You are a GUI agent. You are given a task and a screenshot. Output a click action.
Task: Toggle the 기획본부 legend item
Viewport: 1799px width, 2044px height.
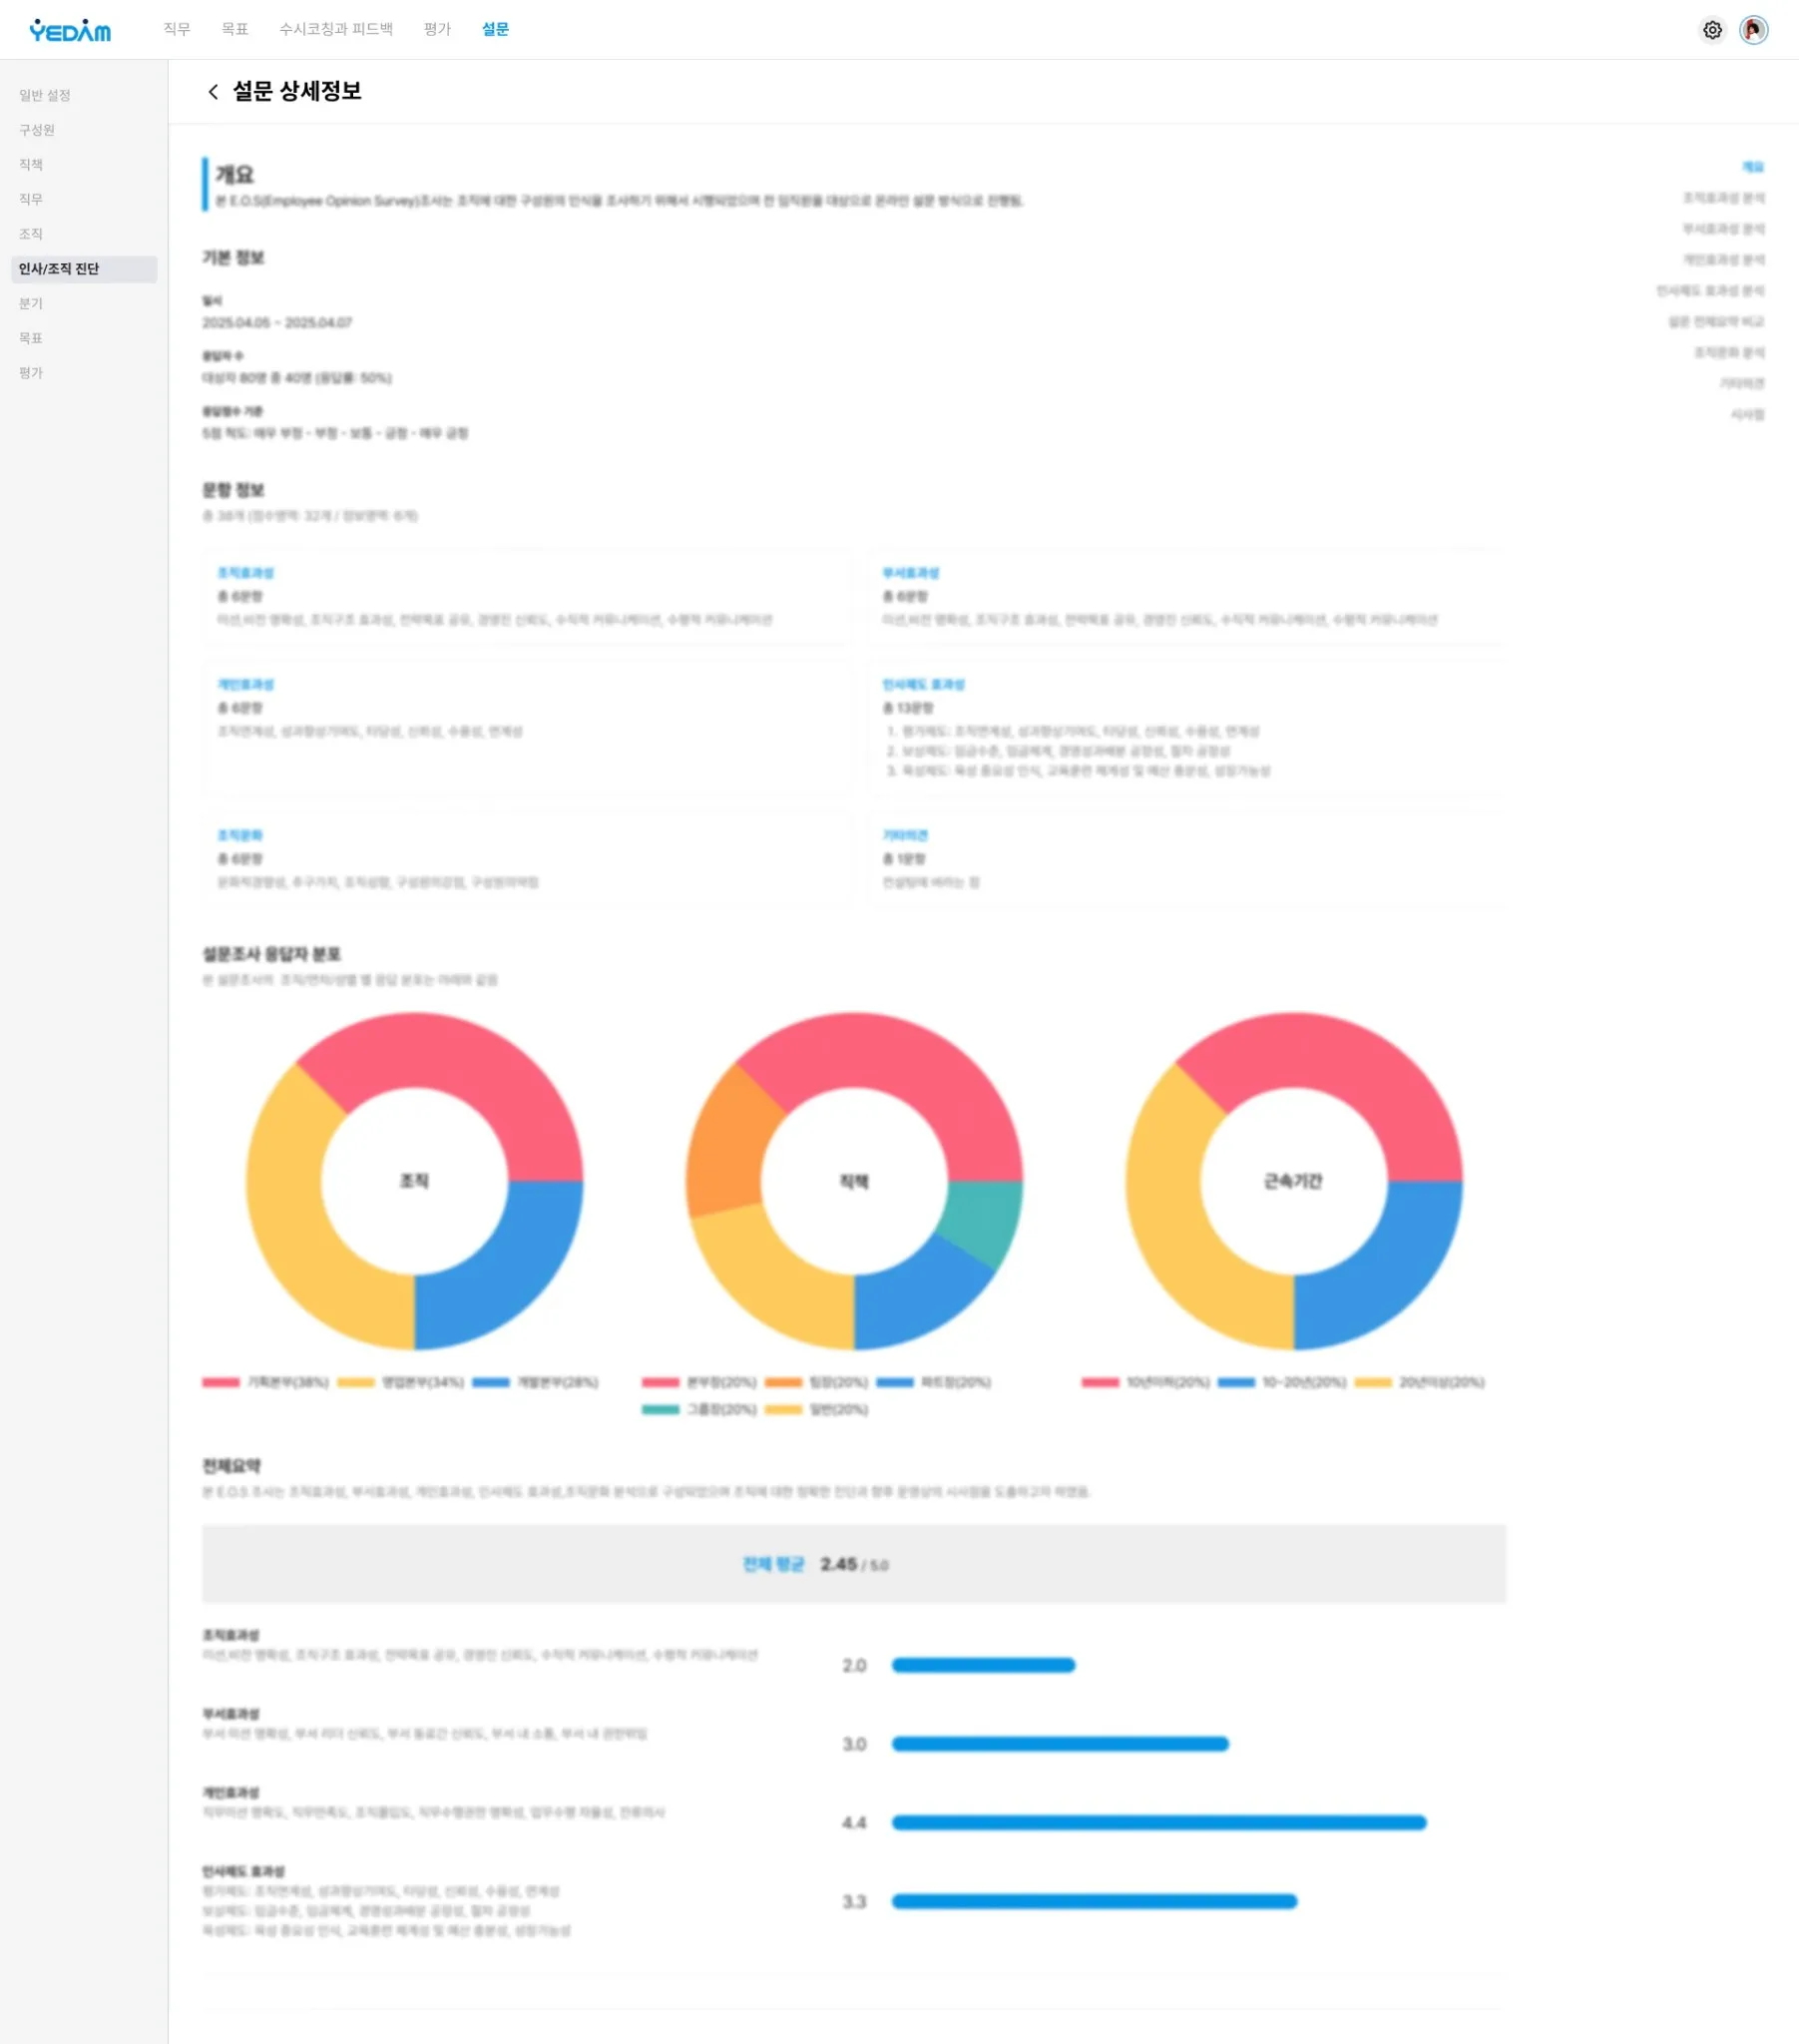tap(266, 1382)
